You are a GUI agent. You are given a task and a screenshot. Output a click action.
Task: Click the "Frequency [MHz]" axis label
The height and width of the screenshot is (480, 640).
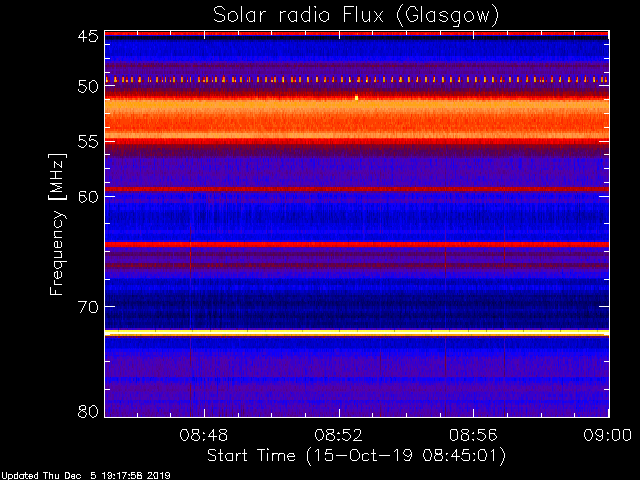57,224
